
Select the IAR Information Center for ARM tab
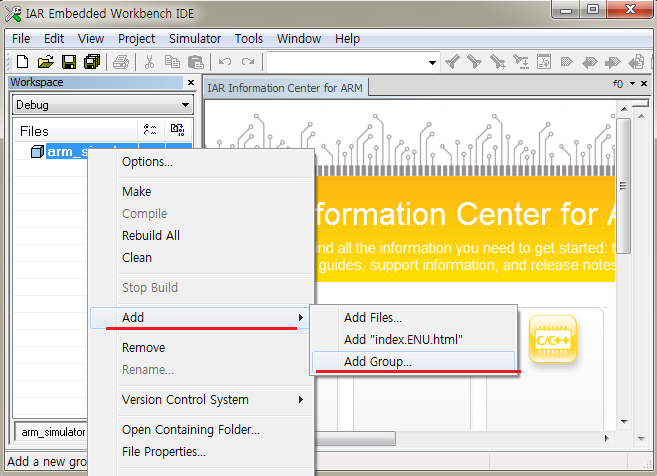(x=285, y=88)
